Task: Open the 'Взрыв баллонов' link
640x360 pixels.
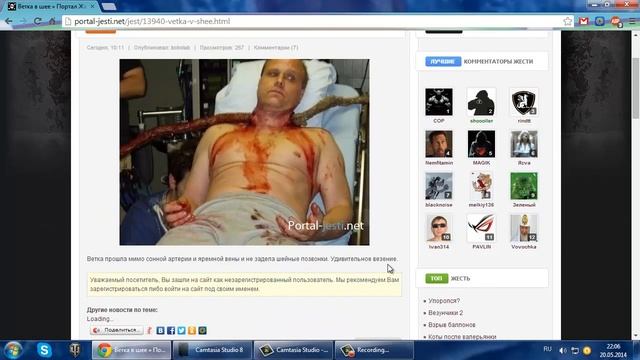Action: pyautogui.click(x=452, y=325)
